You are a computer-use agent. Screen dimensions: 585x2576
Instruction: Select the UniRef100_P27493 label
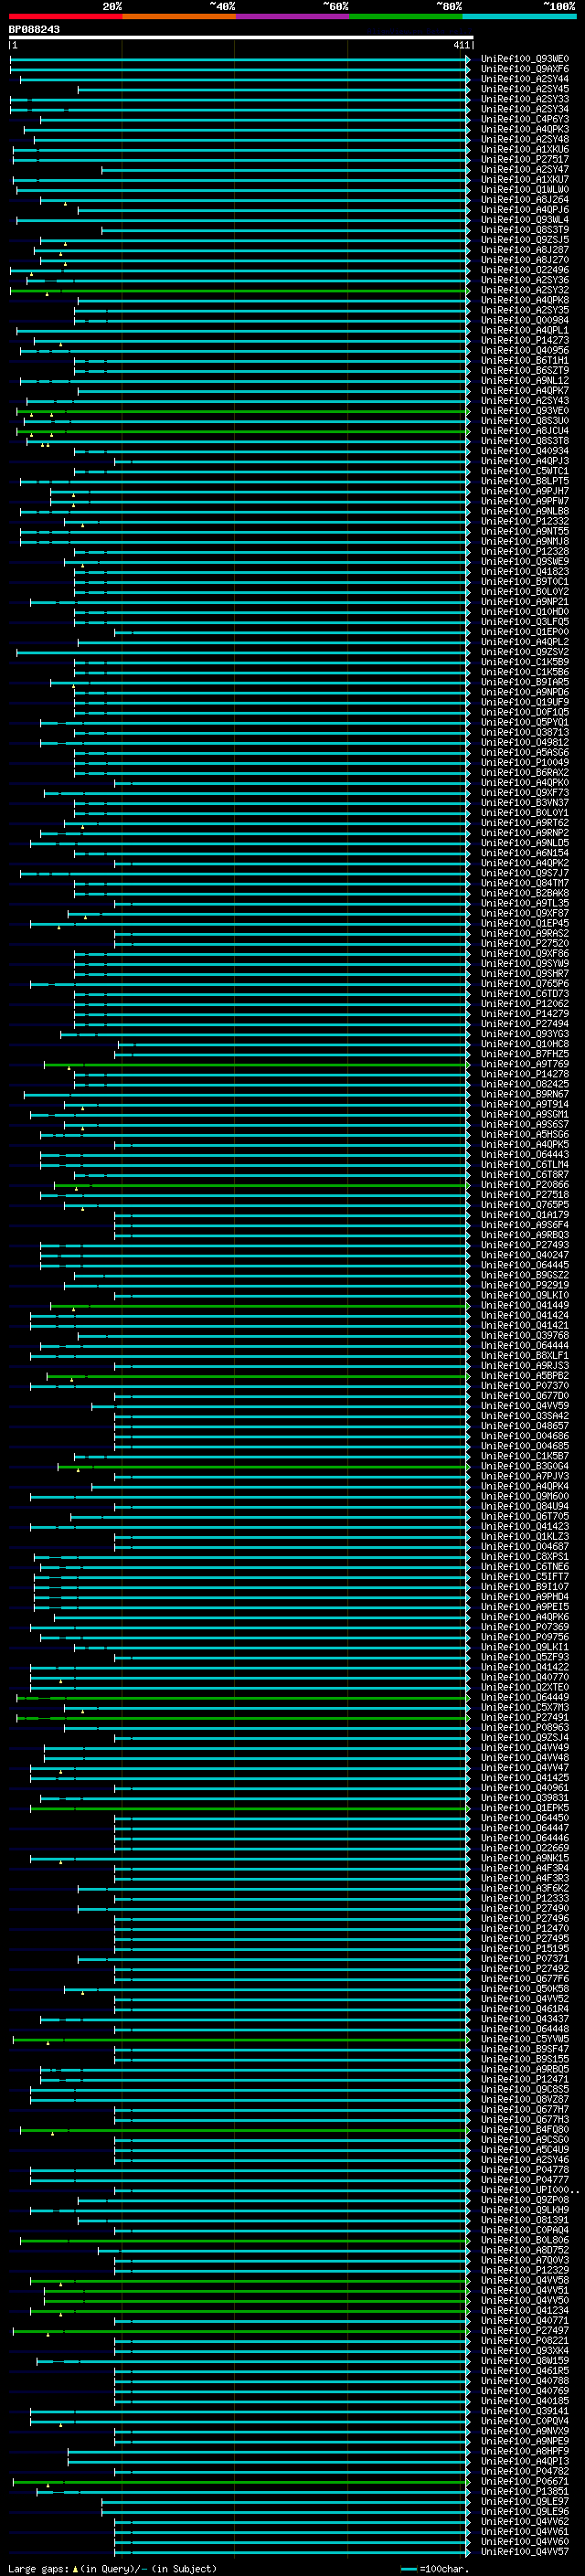pos(524,1245)
